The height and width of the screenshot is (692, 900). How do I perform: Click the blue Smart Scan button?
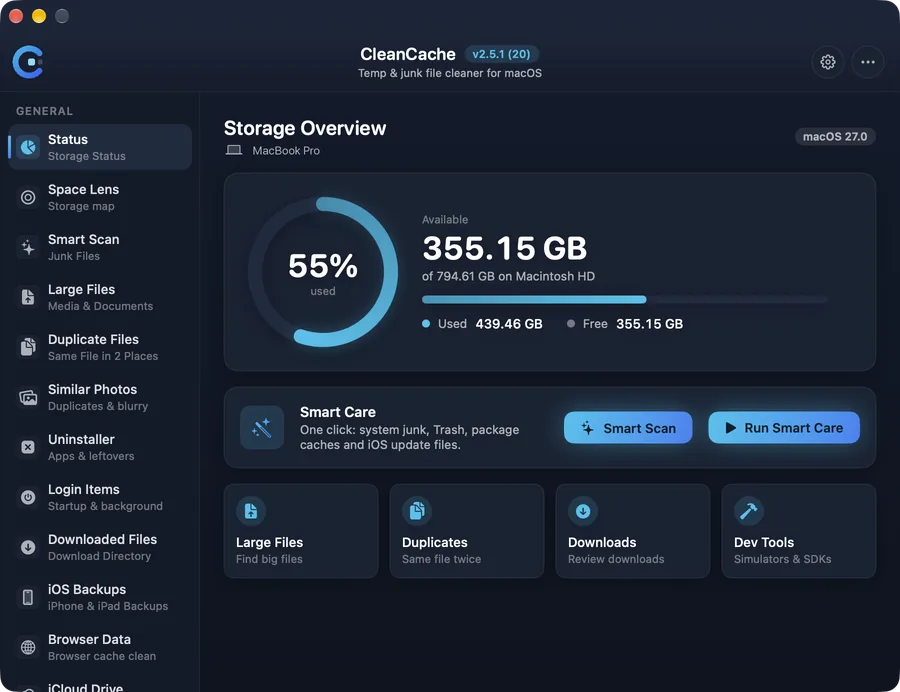coord(628,428)
